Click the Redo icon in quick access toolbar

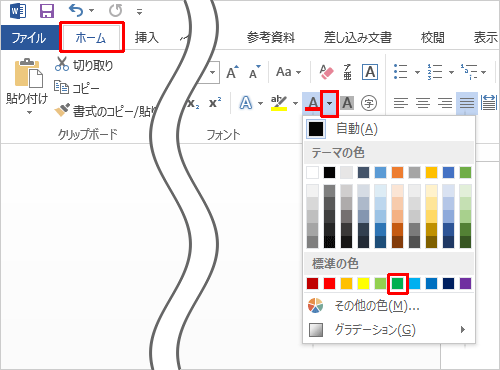tap(115, 11)
